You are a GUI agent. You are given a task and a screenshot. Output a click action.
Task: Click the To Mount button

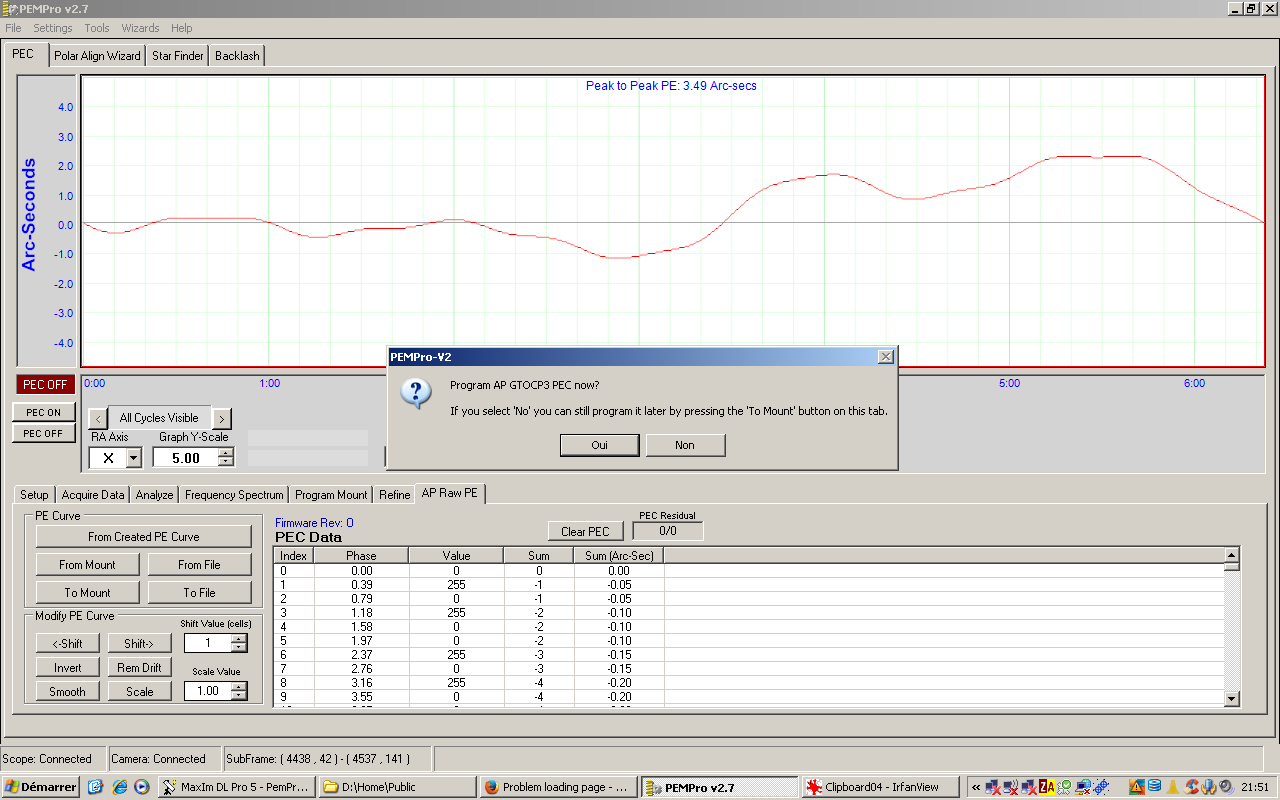click(x=87, y=593)
